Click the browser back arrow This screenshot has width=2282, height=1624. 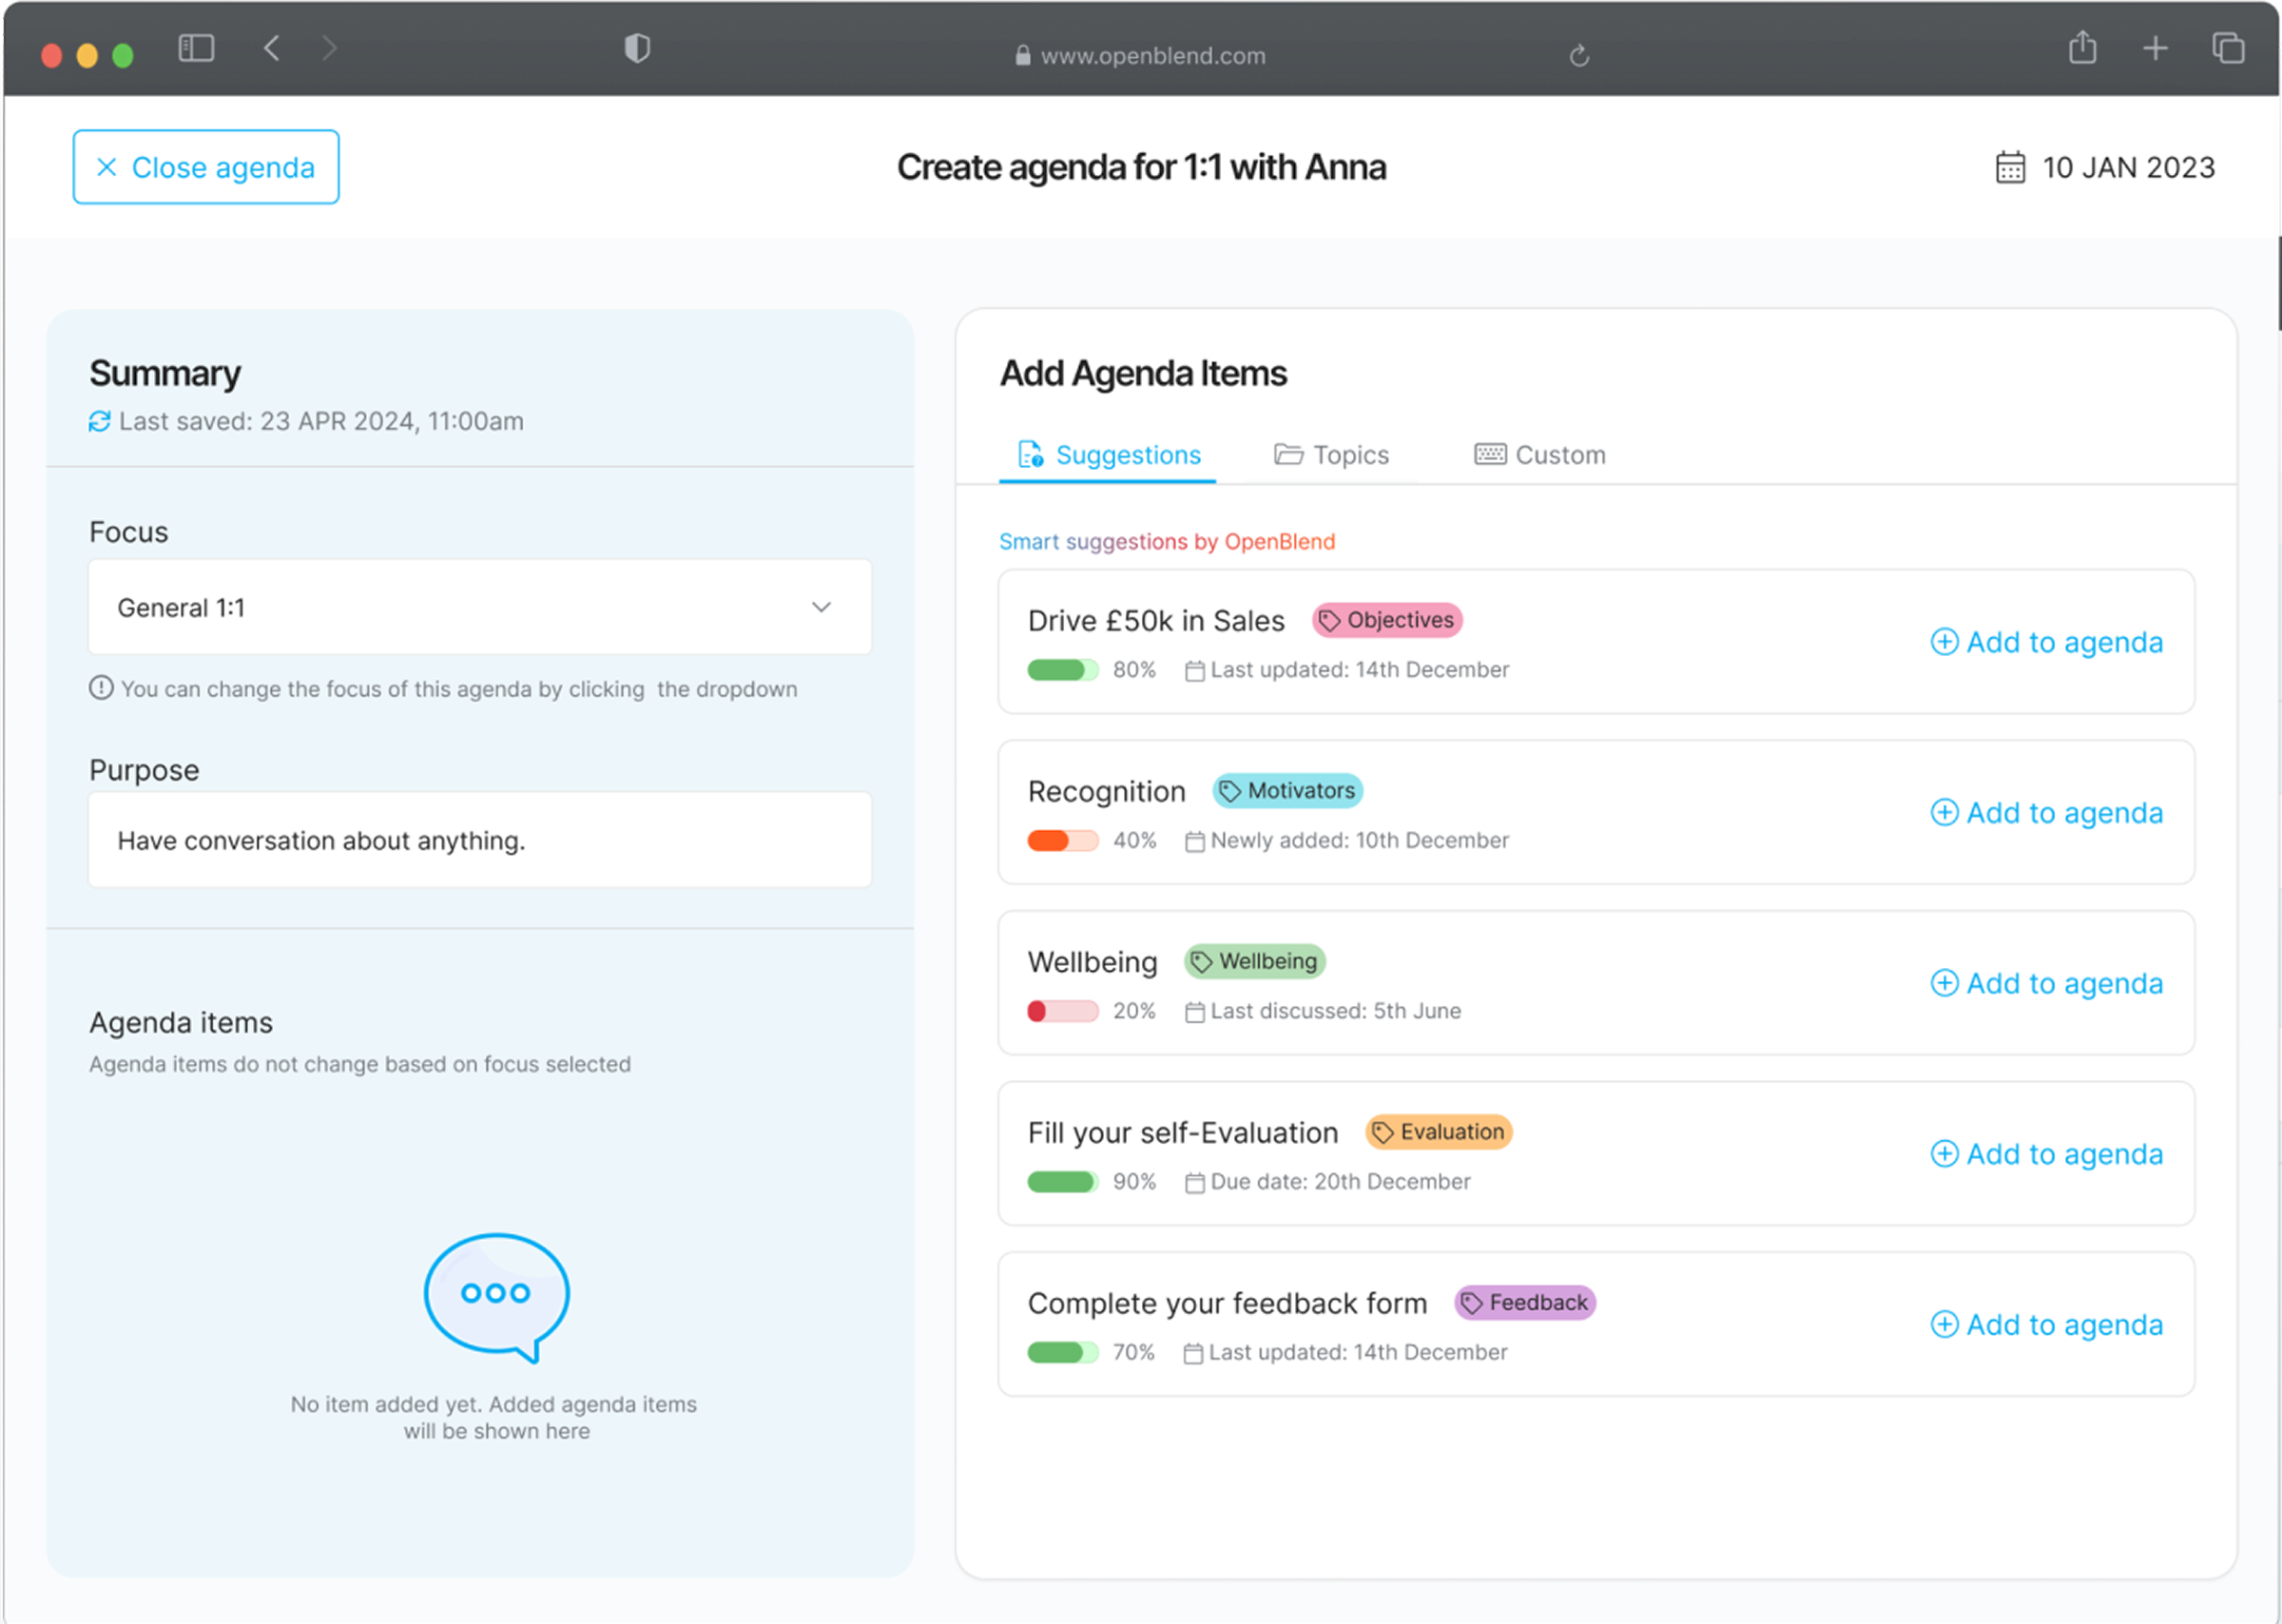271,48
